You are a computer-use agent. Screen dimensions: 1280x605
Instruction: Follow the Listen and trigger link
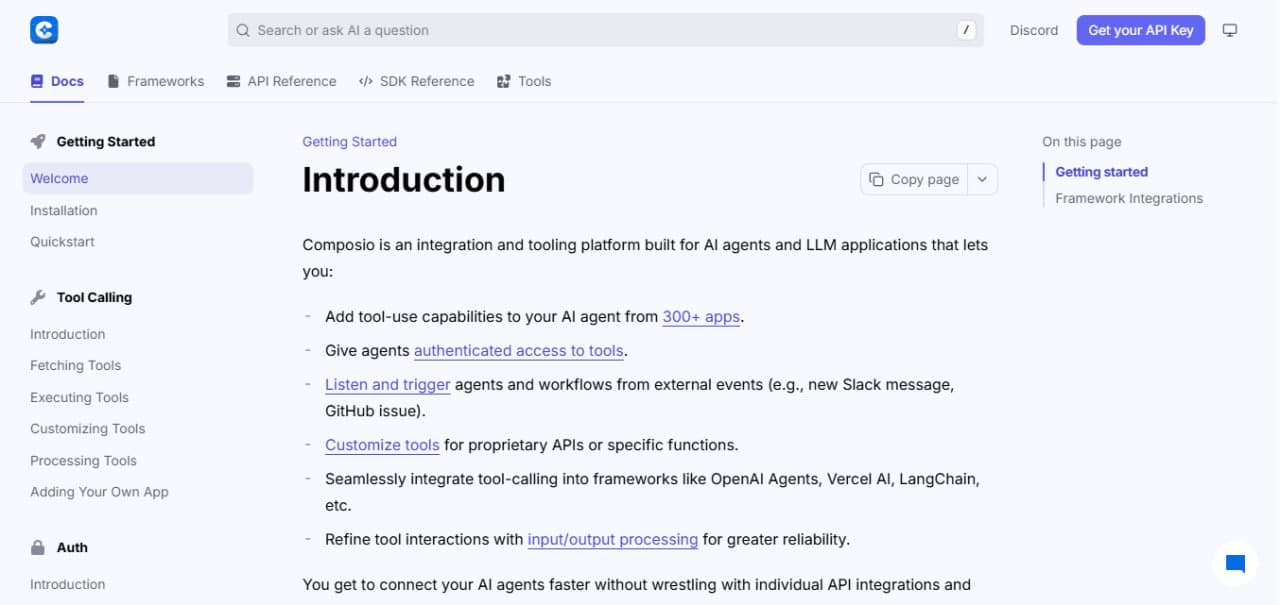[x=388, y=384]
